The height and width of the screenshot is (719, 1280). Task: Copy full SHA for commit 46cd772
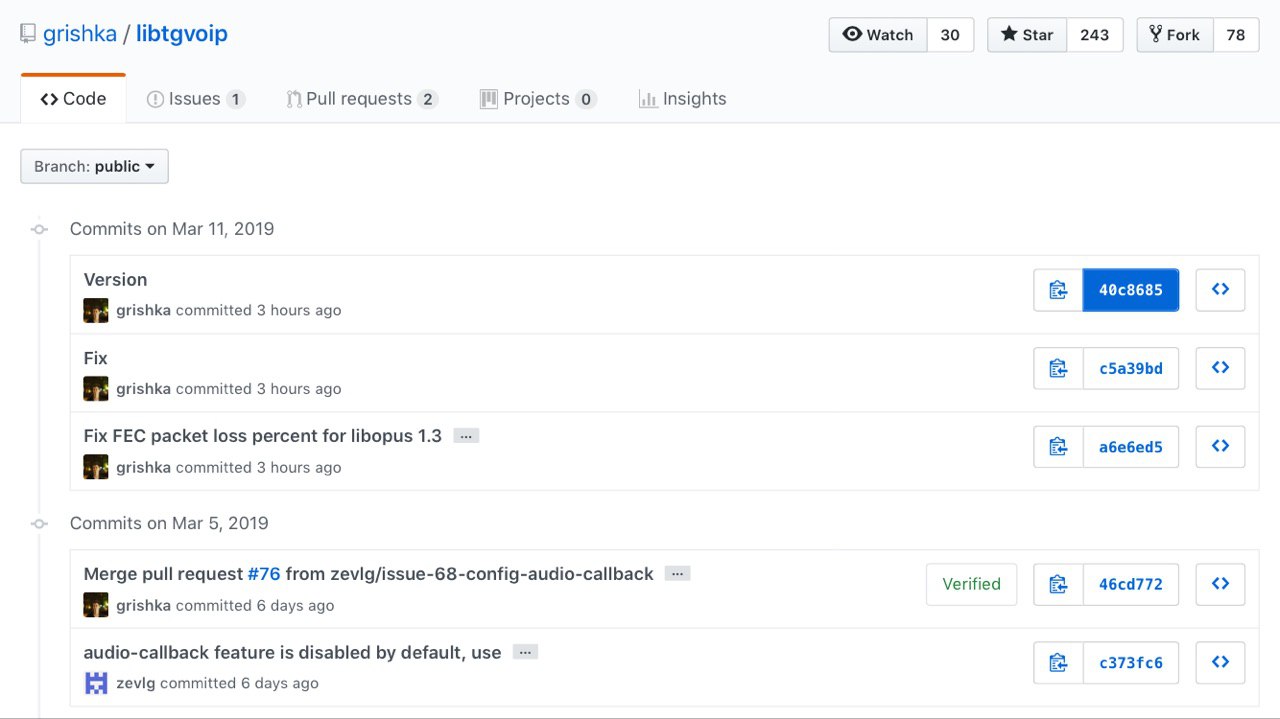pos(1058,584)
